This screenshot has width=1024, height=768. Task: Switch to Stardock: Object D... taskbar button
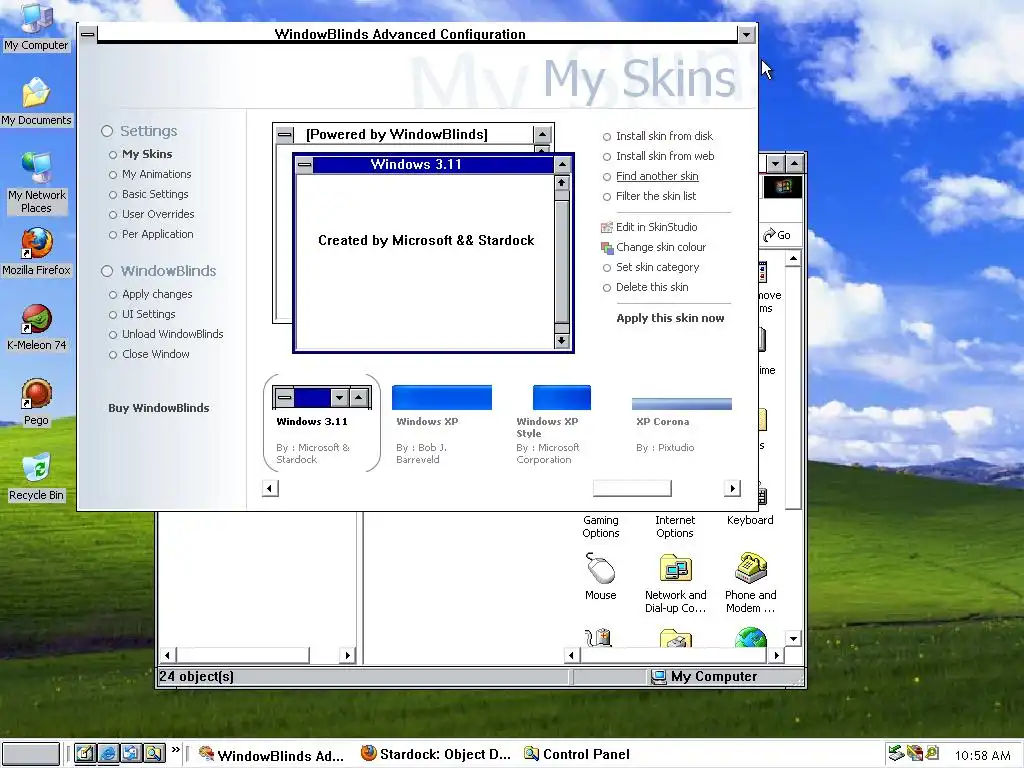[436, 754]
